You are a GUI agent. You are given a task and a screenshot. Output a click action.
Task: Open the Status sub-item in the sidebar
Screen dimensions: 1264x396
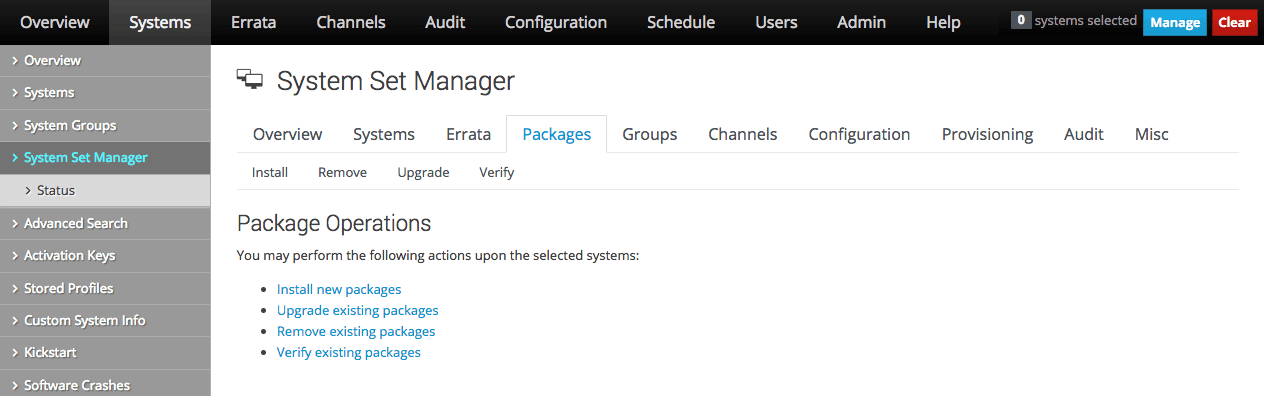105,190
